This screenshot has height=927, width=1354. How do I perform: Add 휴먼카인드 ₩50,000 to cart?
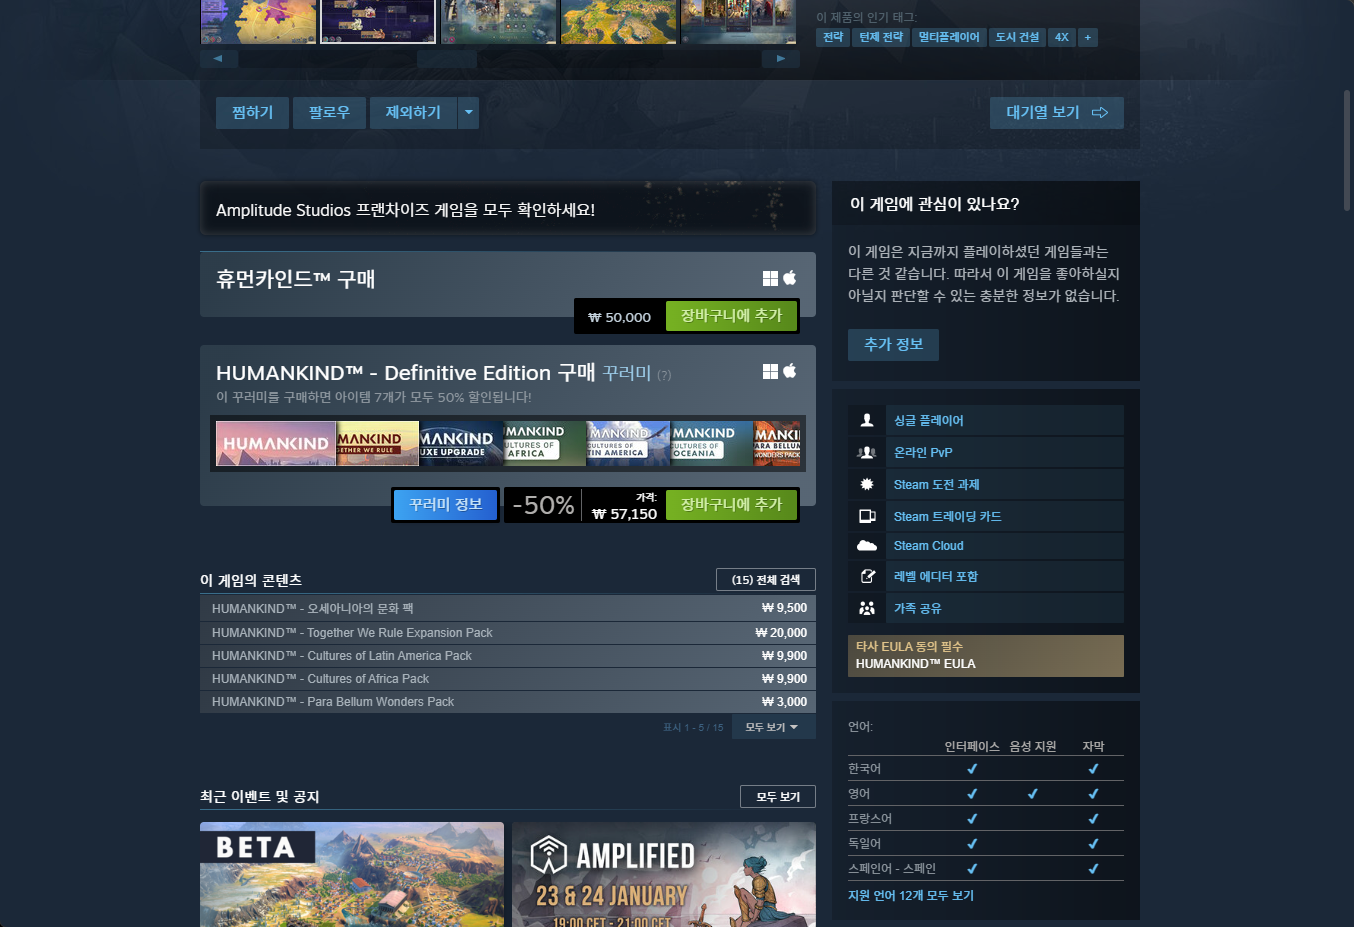[x=731, y=316]
